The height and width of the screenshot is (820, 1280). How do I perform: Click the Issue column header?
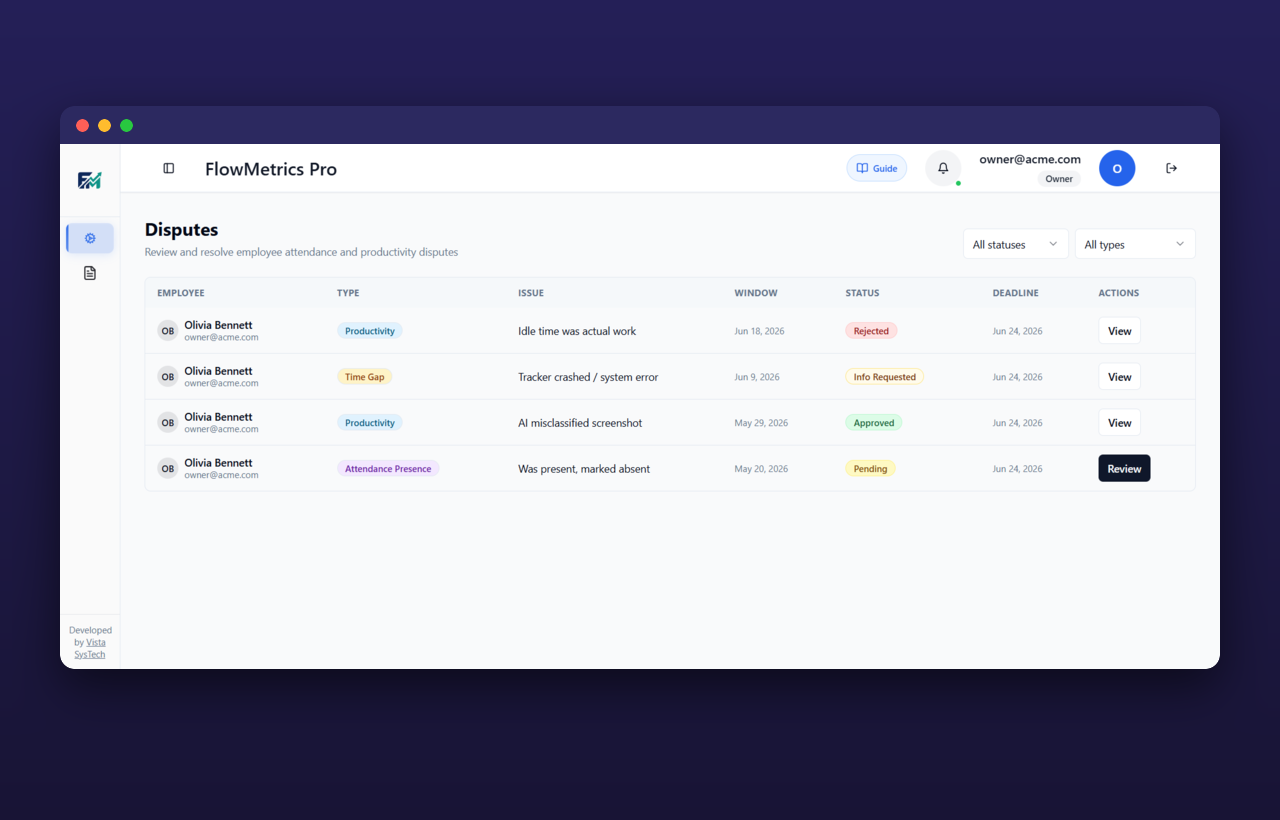click(x=531, y=293)
